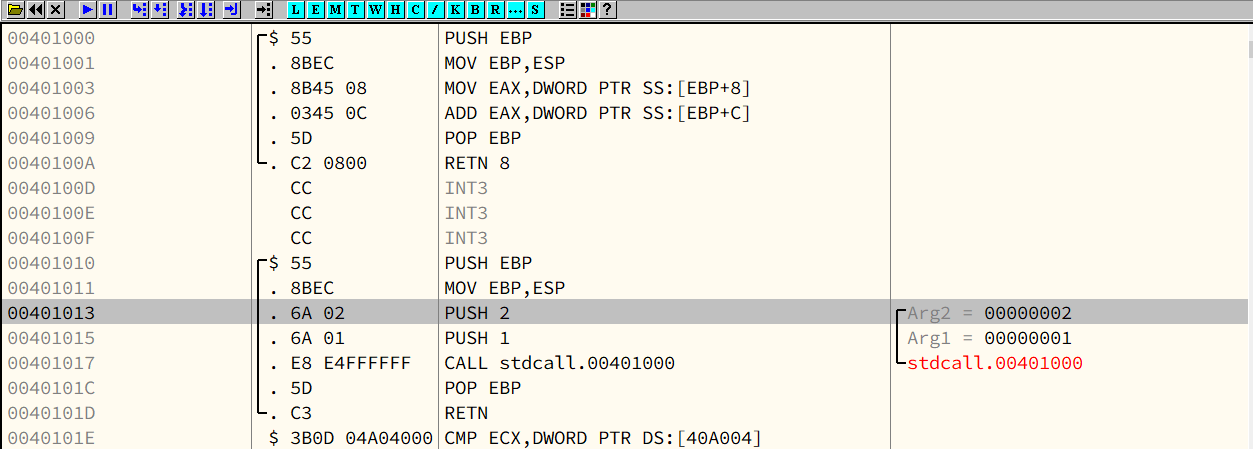Viewport: 1253px width, 449px height.
Task: Open Call stack with K button
Action: click(457, 10)
